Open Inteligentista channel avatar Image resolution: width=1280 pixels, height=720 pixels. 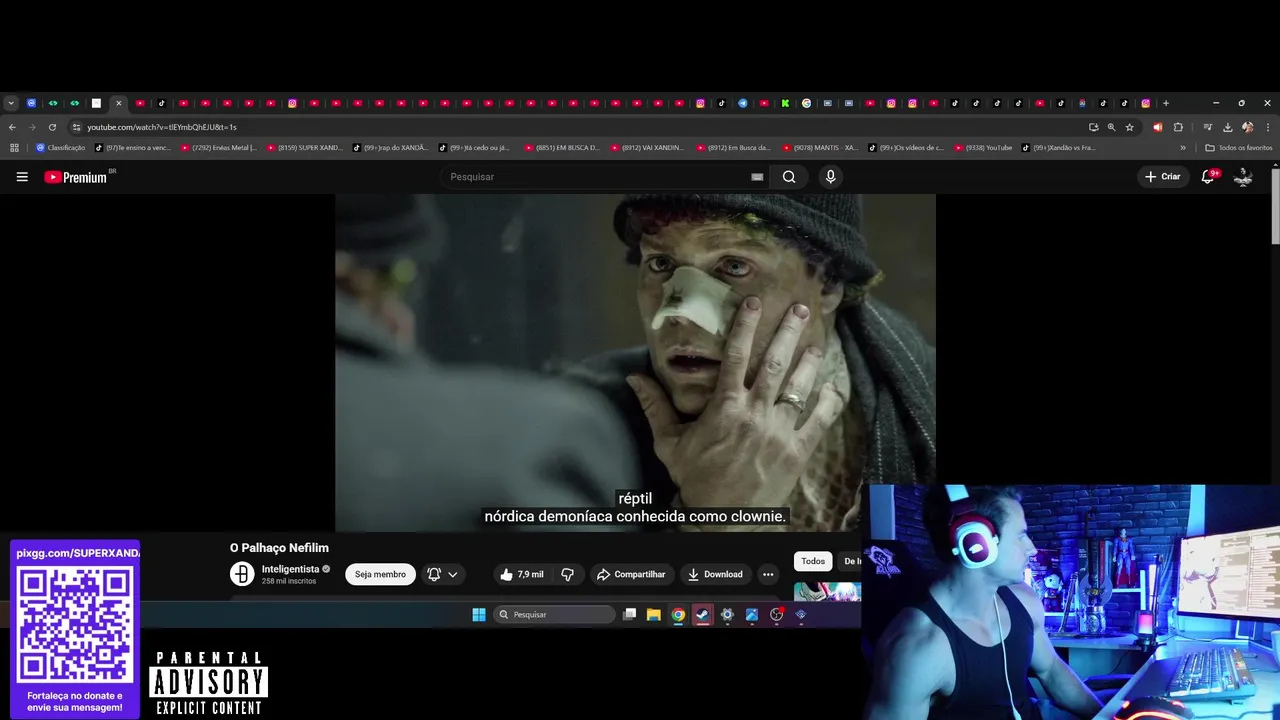(x=242, y=574)
